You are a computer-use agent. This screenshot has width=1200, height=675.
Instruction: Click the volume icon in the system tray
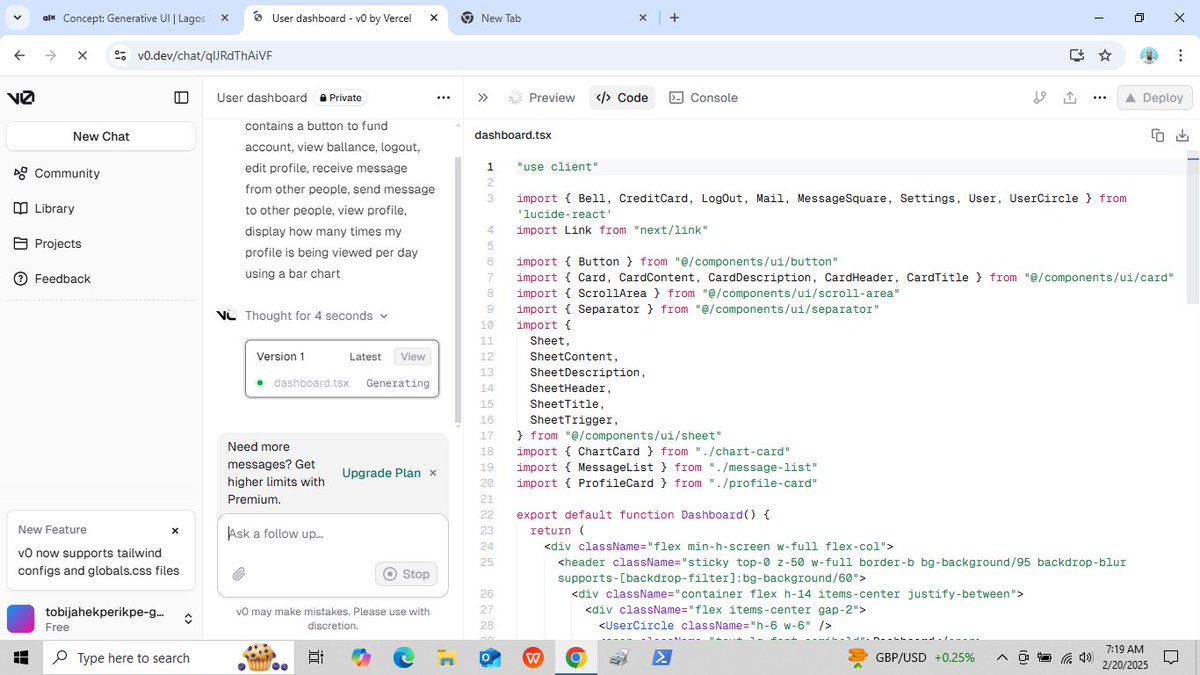click(x=1087, y=657)
